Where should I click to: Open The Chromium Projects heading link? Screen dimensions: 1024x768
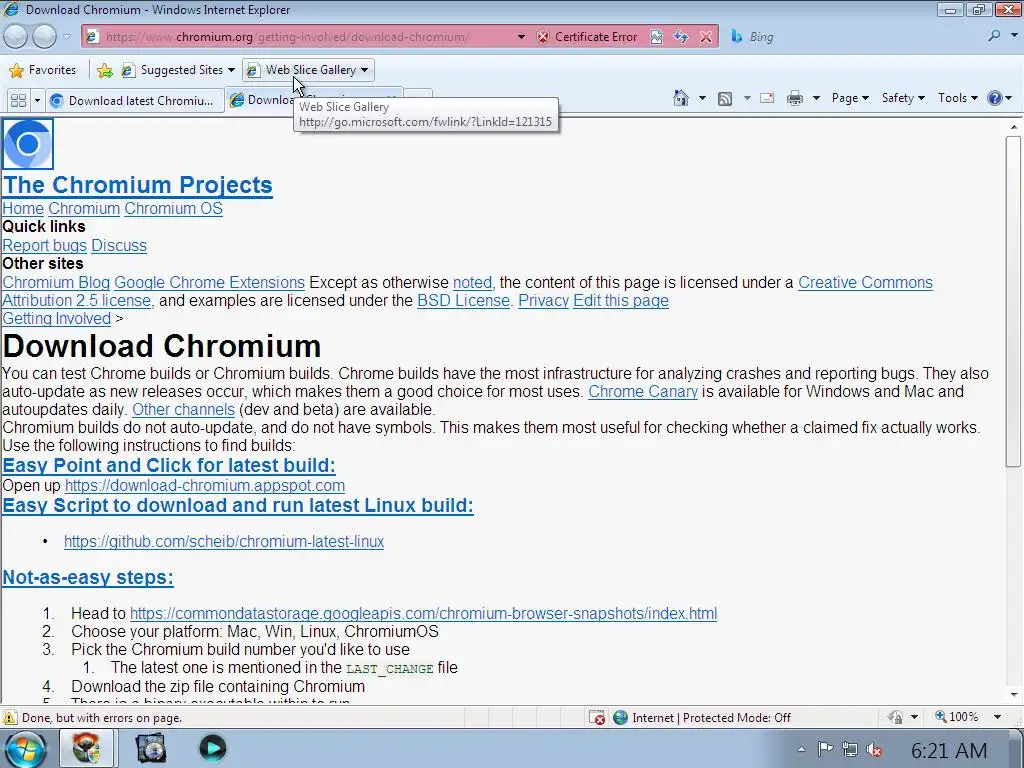tap(137, 185)
